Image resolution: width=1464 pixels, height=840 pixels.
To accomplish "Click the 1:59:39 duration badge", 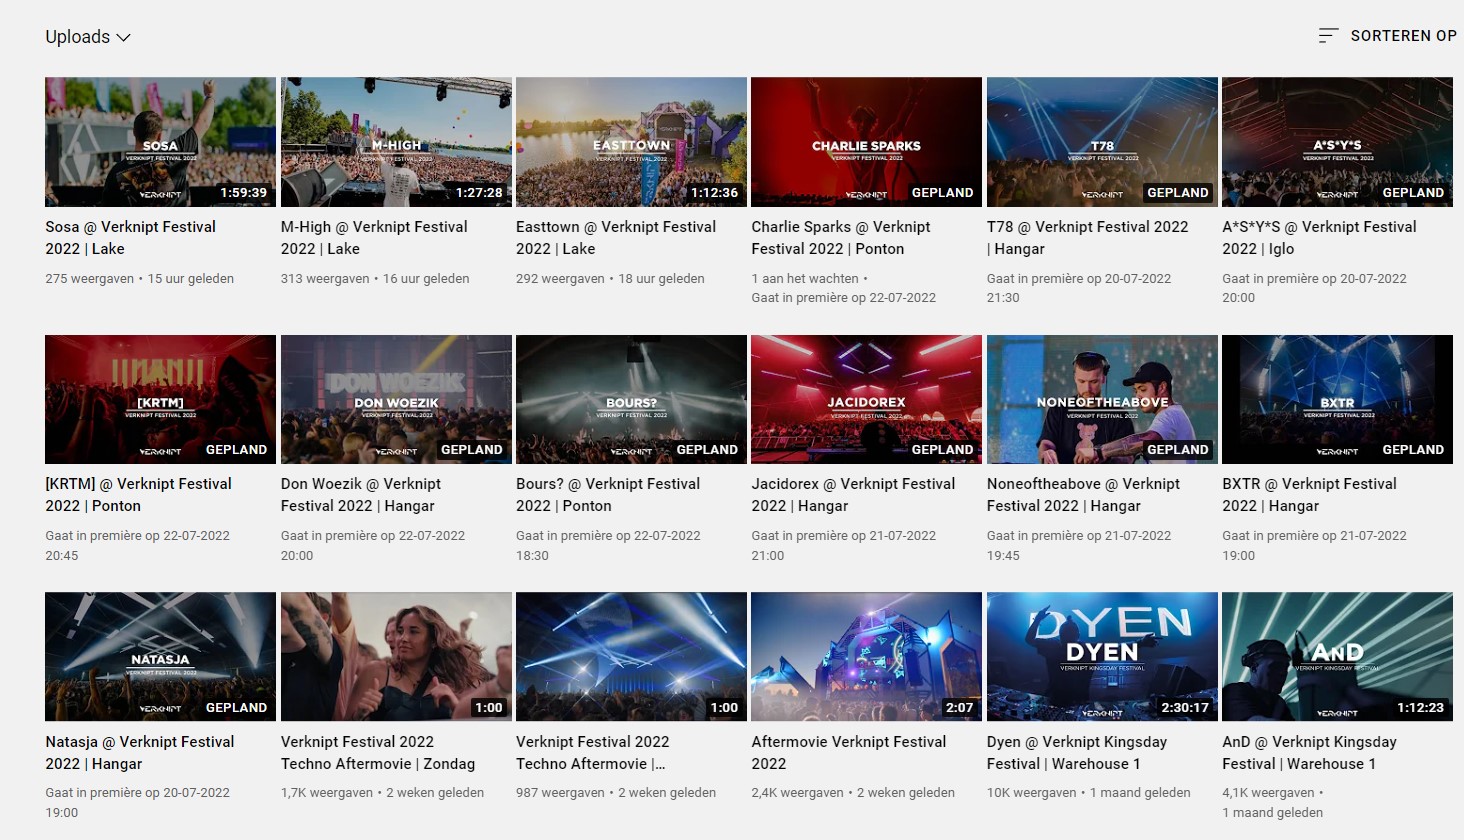I will 243,193.
